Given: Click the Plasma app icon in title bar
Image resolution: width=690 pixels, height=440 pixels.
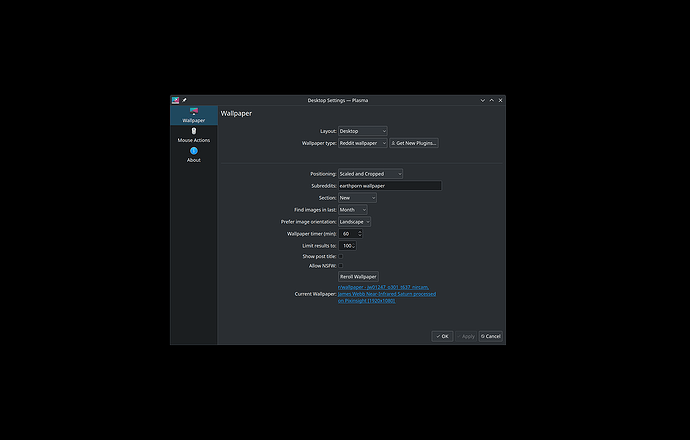Looking at the screenshot, I should [176, 100].
